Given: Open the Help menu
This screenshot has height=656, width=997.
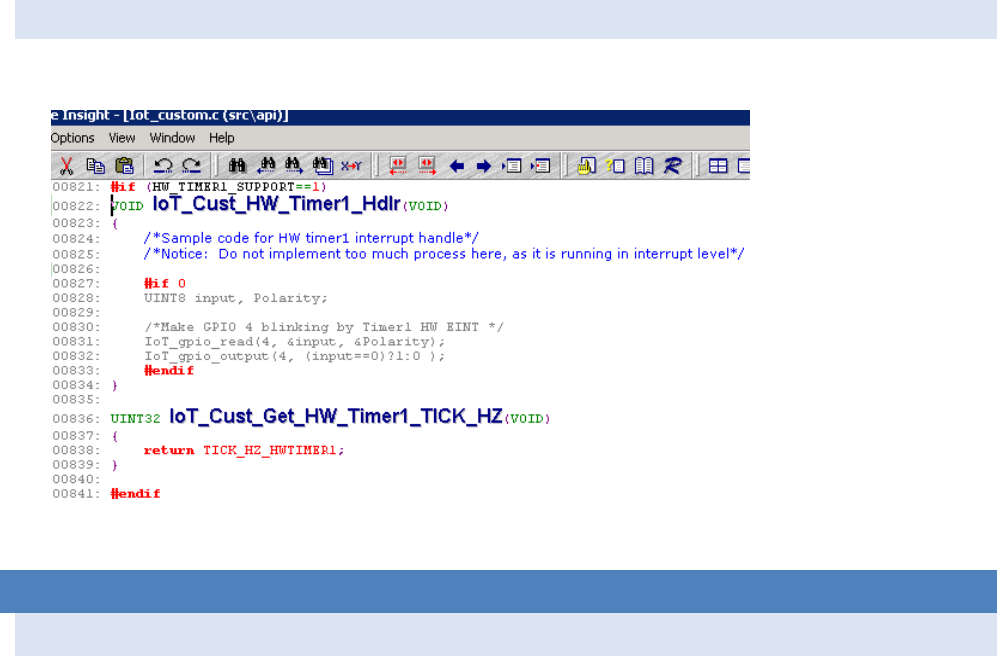Looking at the screenshot, I should click(222, 138).
